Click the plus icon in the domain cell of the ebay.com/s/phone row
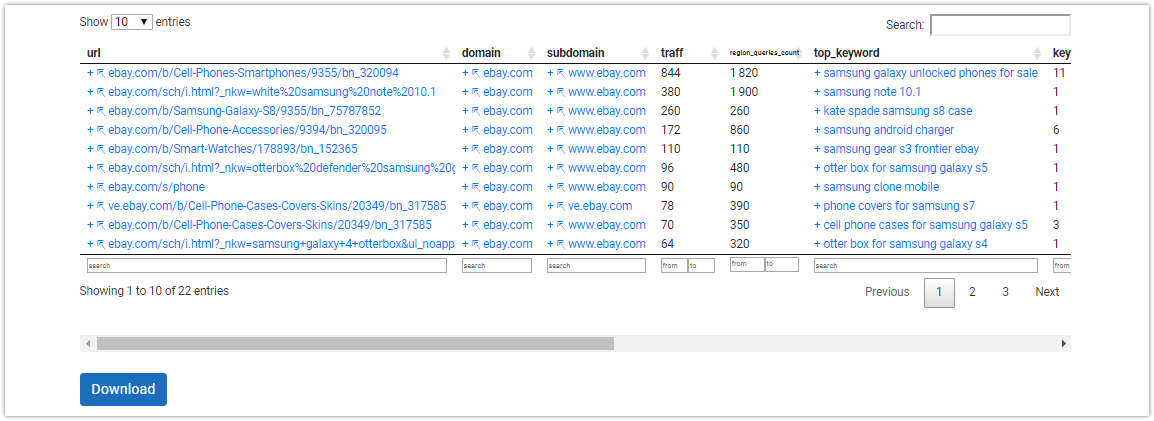Screen dimensions: 1154x421 (465, 187)
